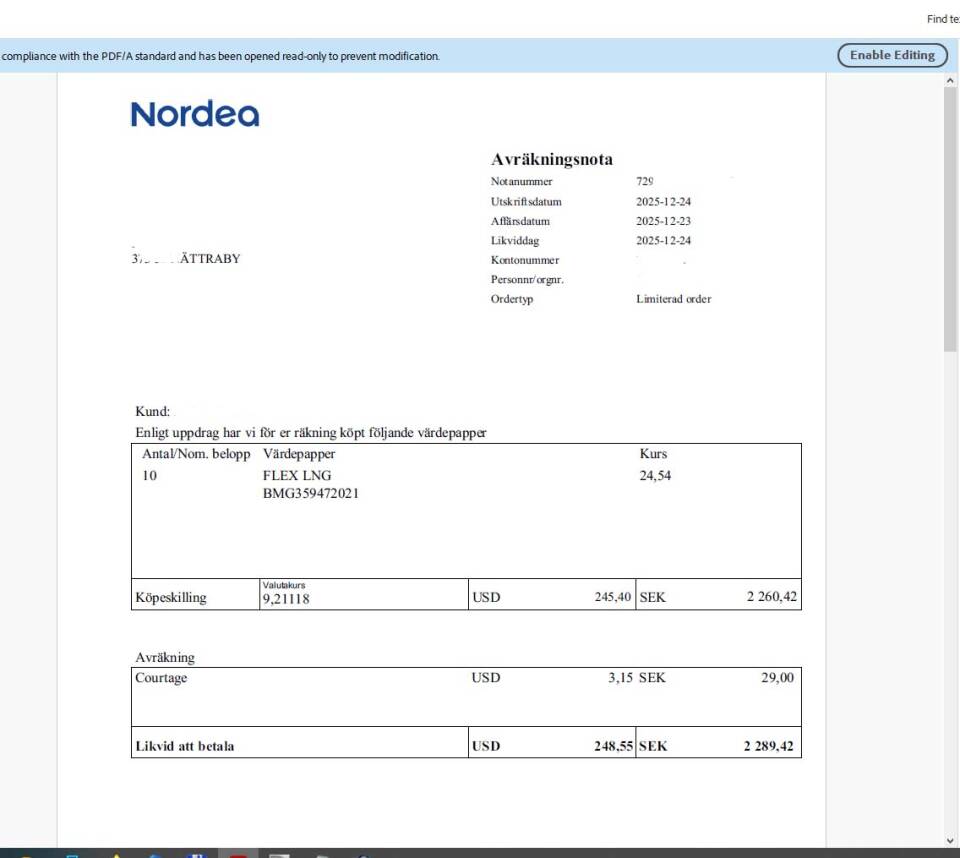Select the Courtage SEK amount 29,00
Image resolution: width=960 pixels, height=858 pixels.
click(x=777, y=678)
